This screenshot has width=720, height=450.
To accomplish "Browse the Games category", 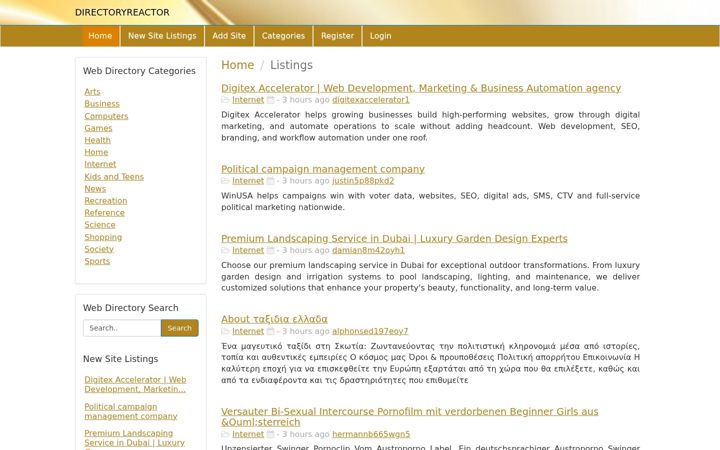I will 98,128.
